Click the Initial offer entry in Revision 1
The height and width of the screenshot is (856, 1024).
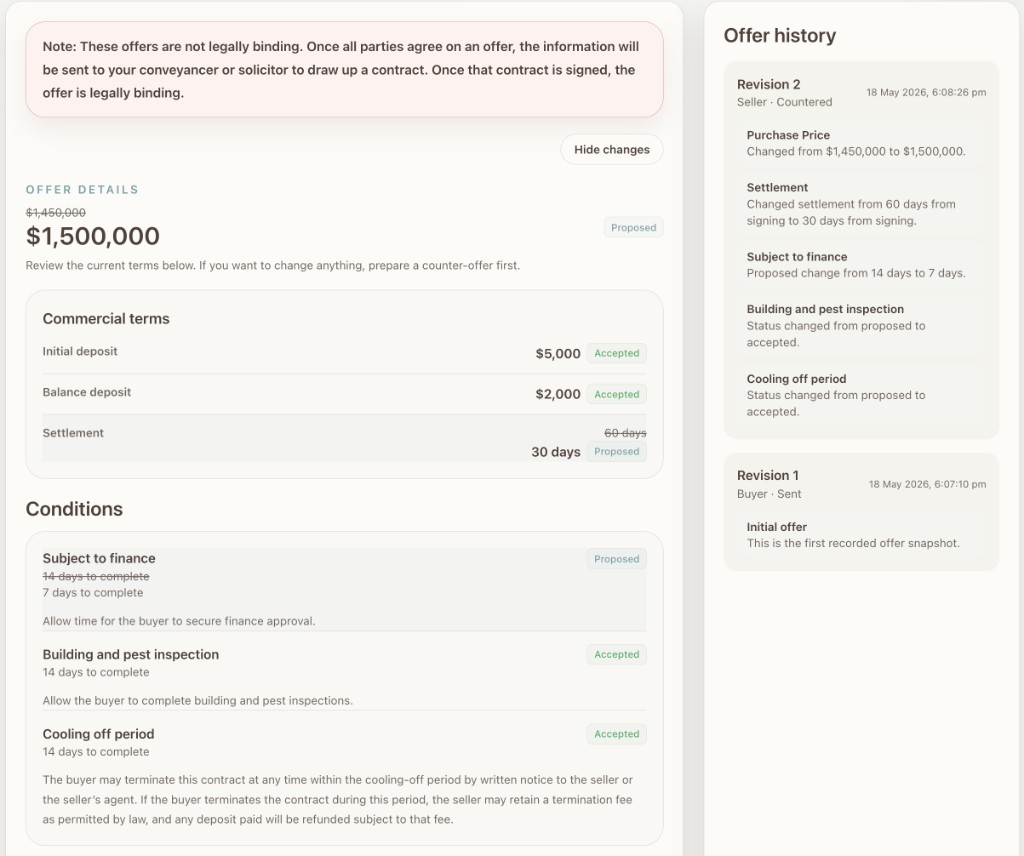(x=853, y=535)
